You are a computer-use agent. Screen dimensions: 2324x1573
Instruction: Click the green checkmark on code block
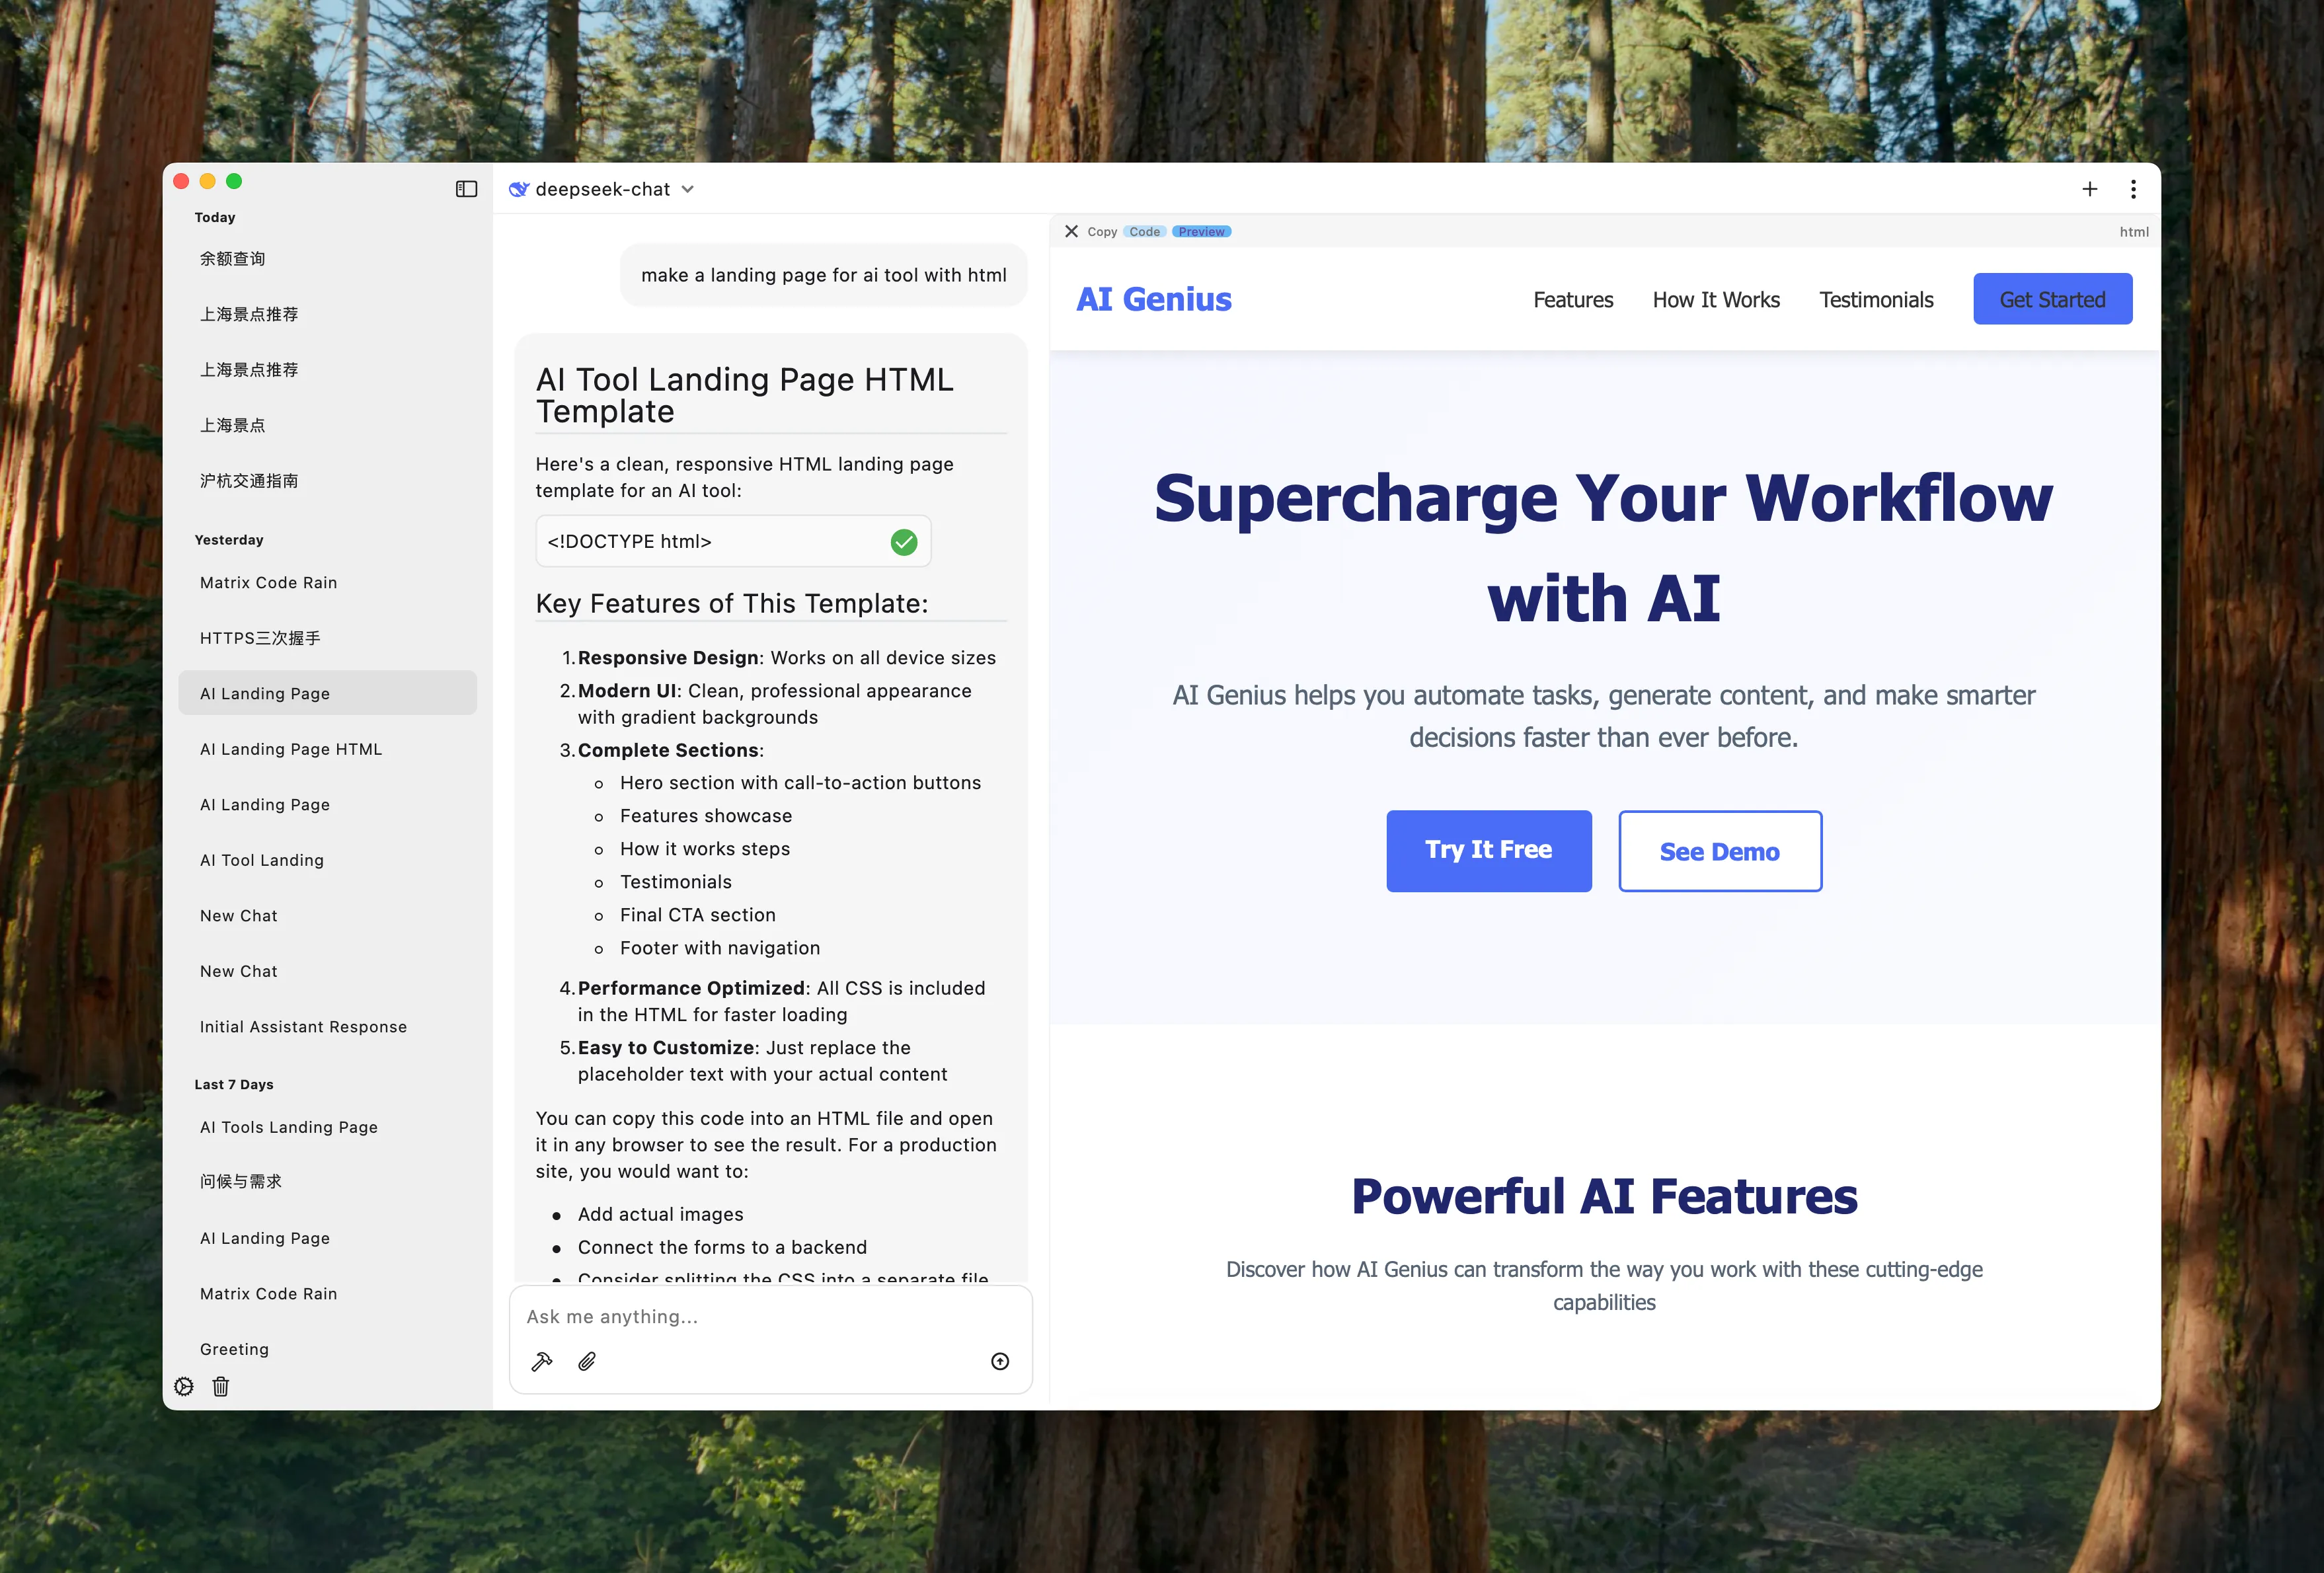903,542
